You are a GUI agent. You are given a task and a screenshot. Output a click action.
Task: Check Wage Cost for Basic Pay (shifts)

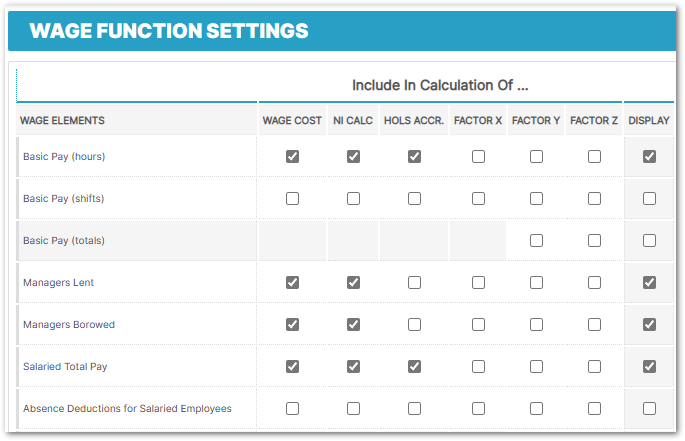tap(292, 199)
